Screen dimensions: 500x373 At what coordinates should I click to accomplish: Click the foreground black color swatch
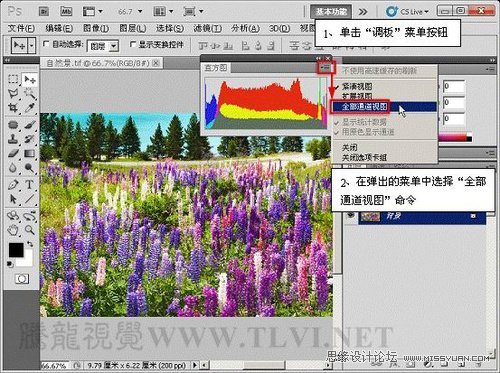click(16, 249)
